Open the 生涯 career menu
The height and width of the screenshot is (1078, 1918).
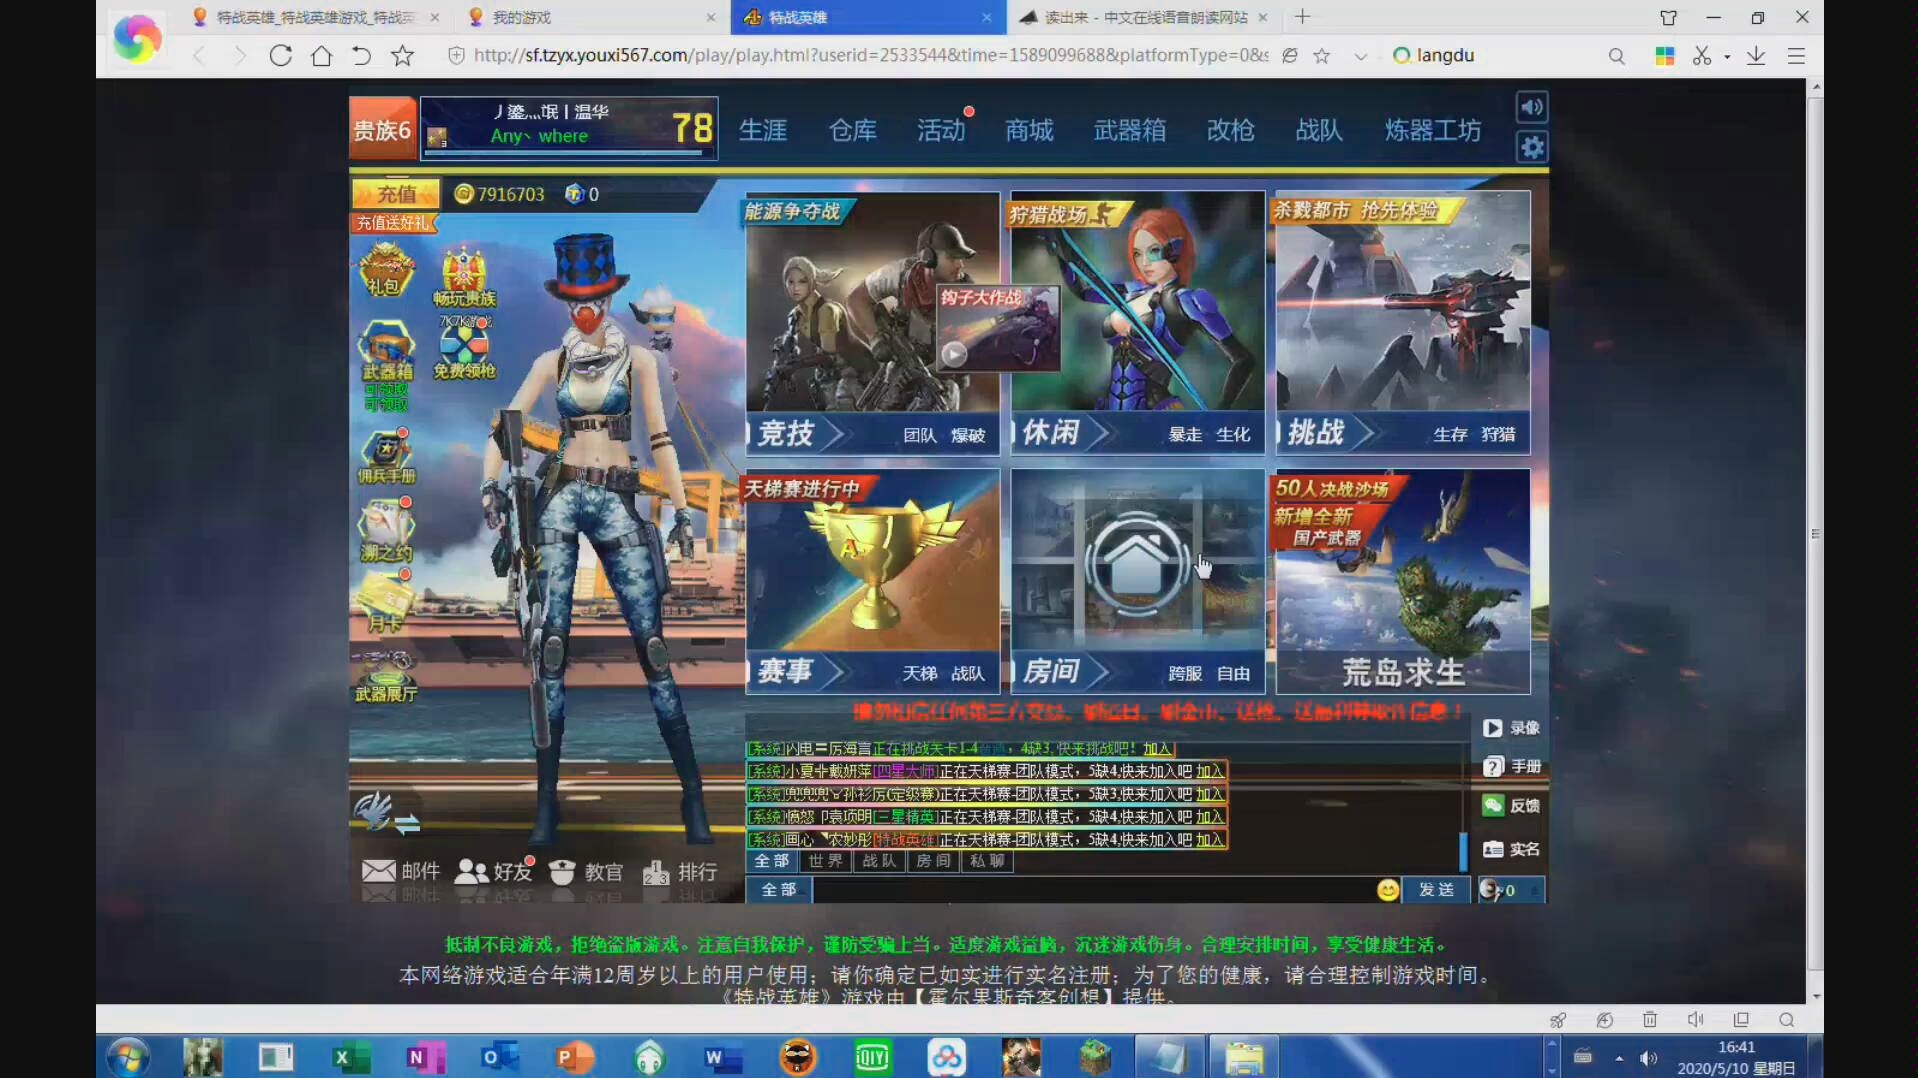(x=763, y=130)
